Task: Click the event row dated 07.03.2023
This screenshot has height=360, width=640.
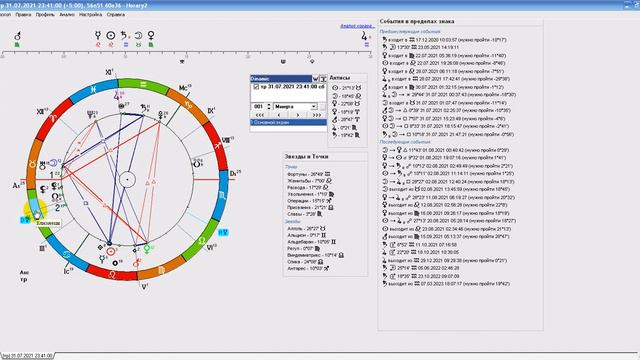Action: pyautogui.click(x=446, y=284)
